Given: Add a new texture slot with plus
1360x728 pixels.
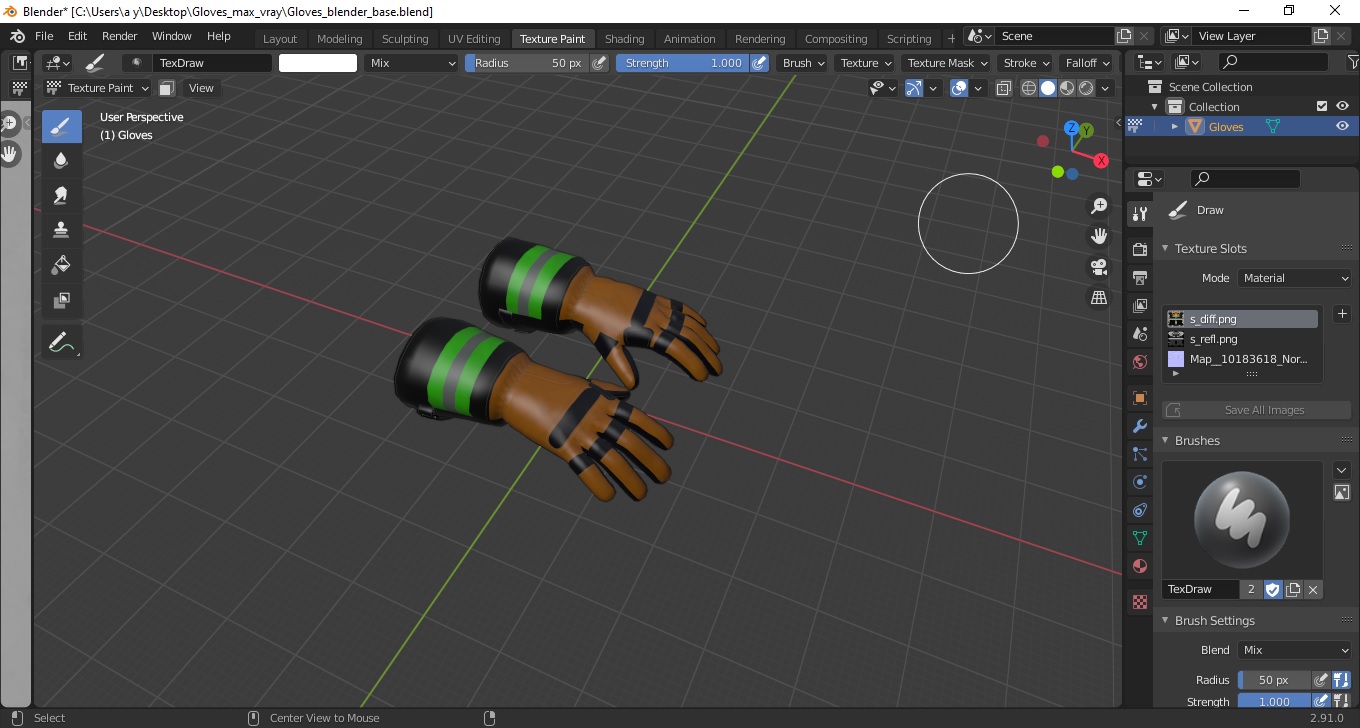Looking at the screenshot, I should (x=1342, y=314).
